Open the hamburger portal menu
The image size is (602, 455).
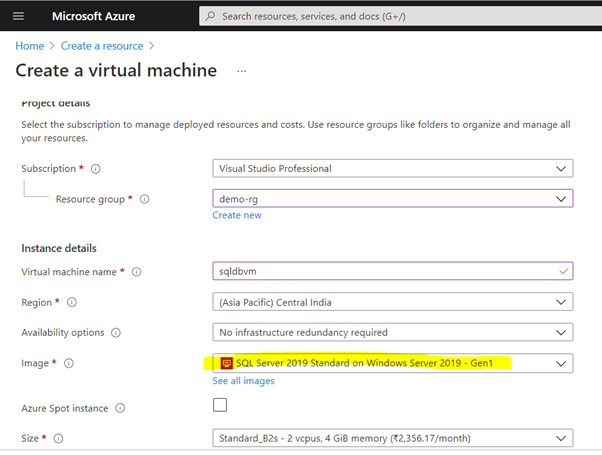coord(18,16)
